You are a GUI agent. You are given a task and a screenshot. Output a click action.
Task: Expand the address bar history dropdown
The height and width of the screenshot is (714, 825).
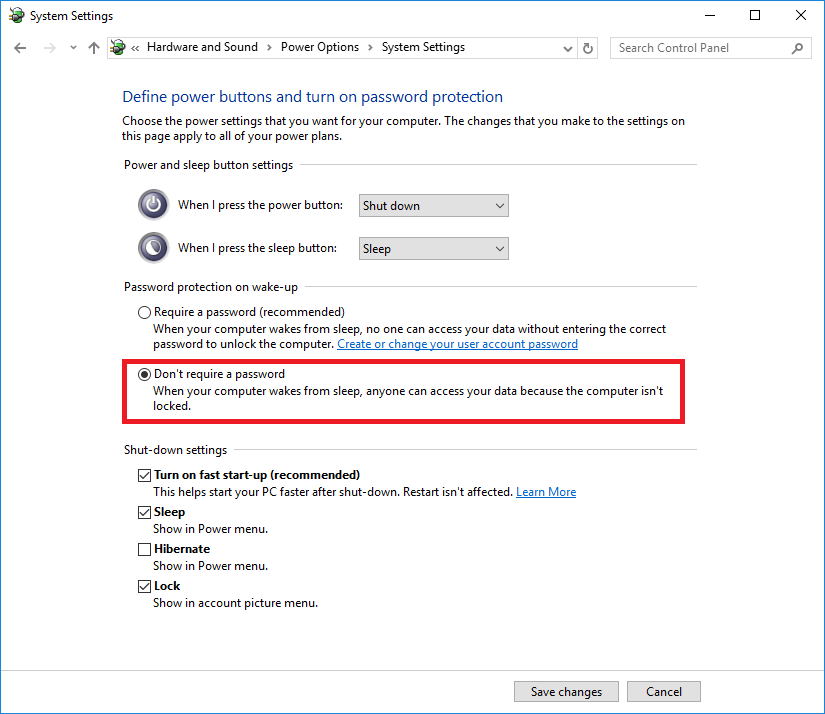point(568,48)
